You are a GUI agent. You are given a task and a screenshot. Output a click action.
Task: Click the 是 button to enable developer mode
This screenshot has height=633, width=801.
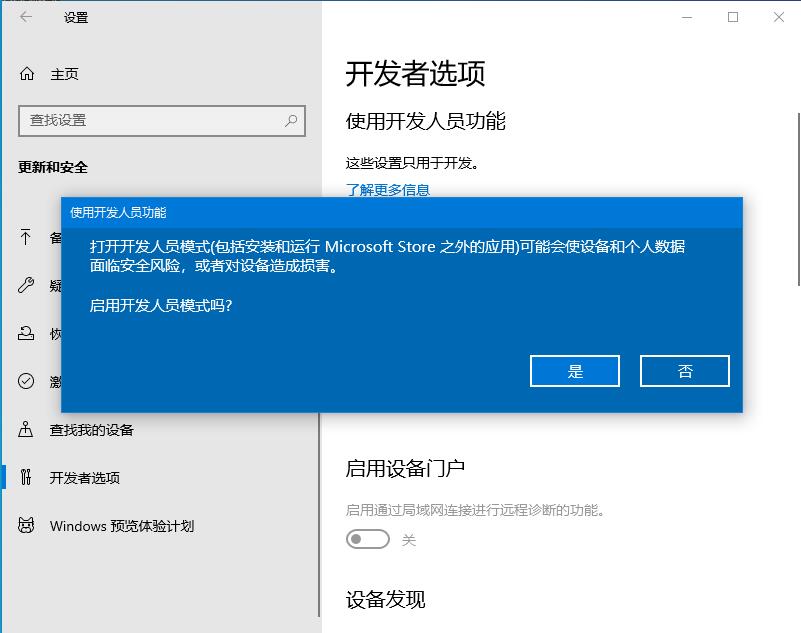pos(574,370)
